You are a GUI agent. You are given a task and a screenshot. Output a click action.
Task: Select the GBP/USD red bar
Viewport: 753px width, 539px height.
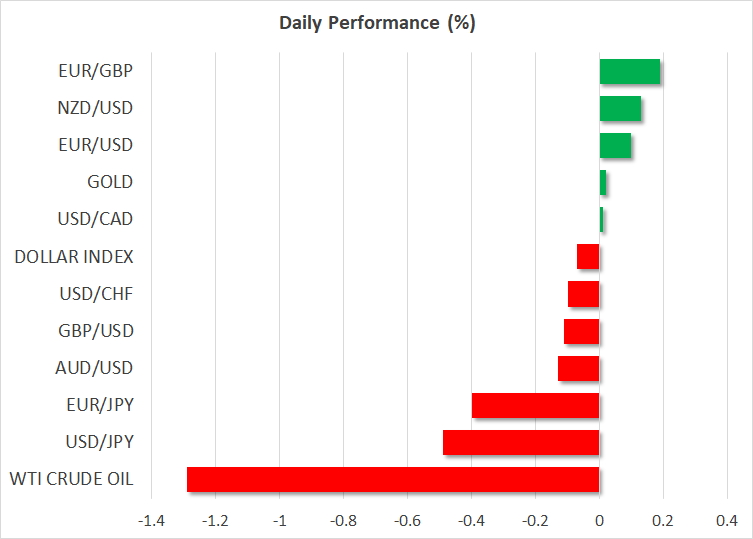pyautogui.click(x=581, y=331)
